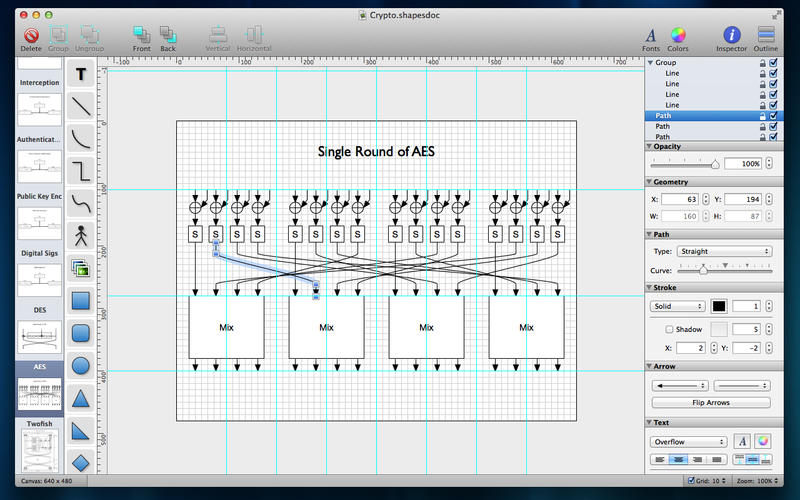Open the Colors picker
Screen dimensions: 800x500
[678, 37]
